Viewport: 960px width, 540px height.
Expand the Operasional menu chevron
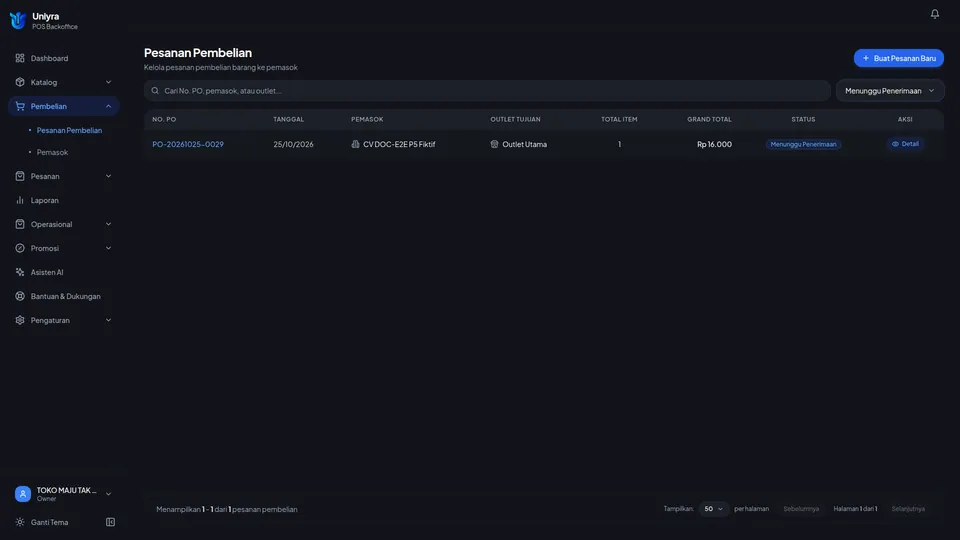tap(108, 224)
